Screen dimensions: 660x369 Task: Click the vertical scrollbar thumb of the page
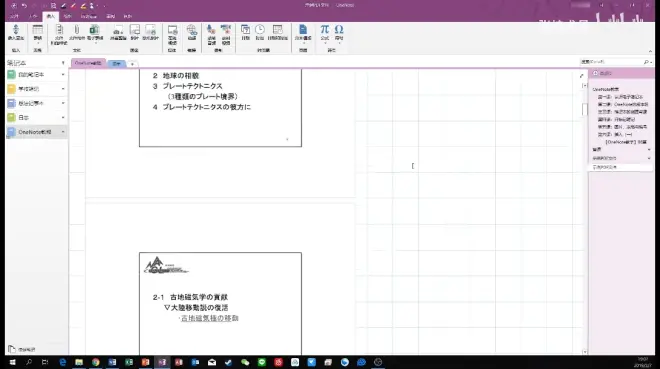pos(585,109)
